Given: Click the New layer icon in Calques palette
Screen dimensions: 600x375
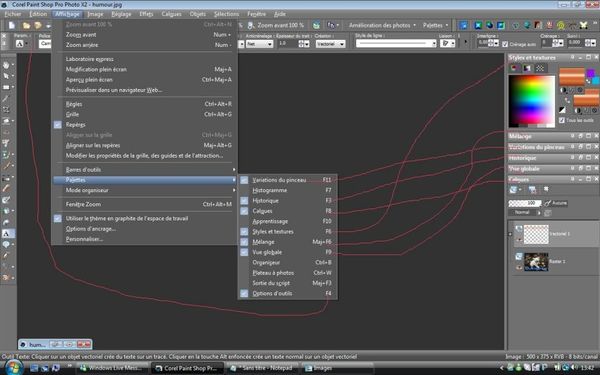Looking at the screenshot, I should click(x=514, y=189).
